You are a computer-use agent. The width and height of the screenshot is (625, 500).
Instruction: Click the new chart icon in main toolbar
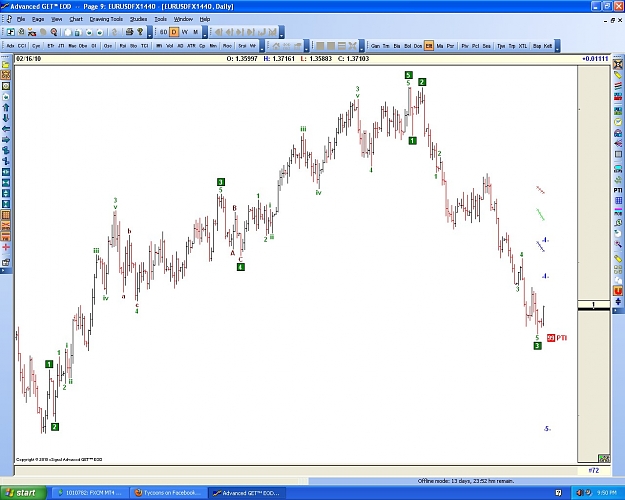[x=10, y=32]
